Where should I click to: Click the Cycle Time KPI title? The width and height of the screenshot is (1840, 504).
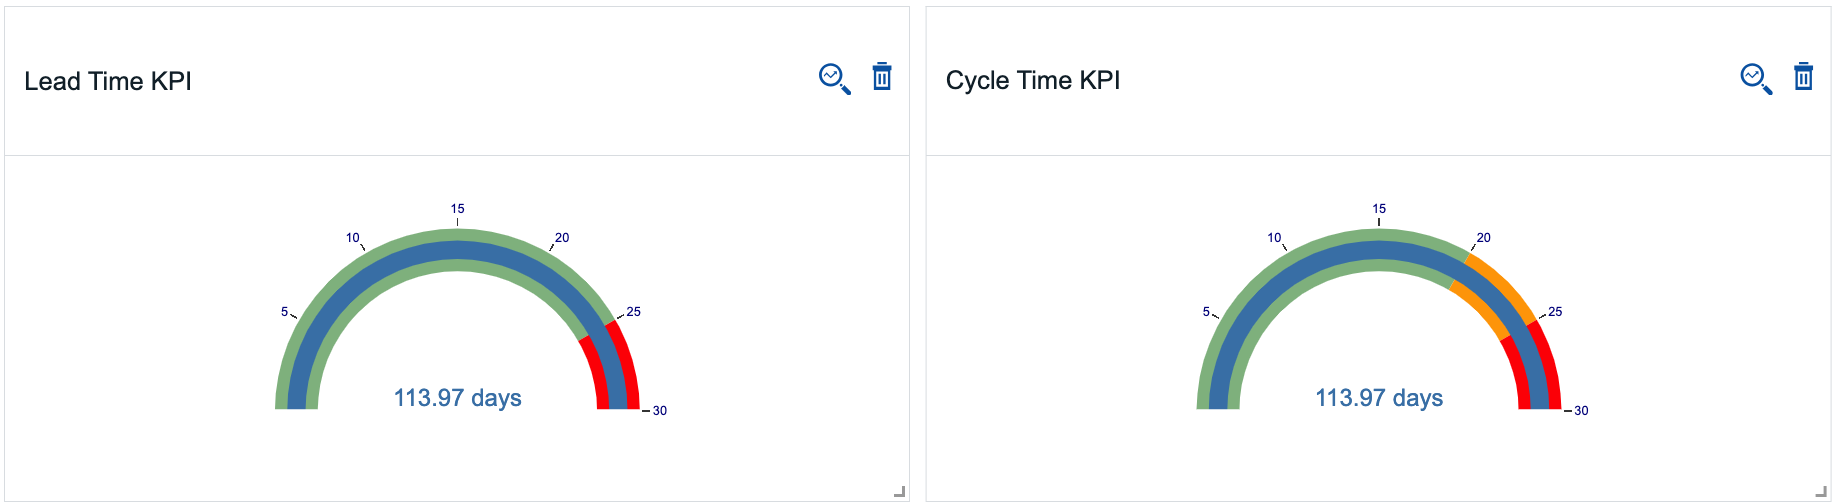point(1033,80)
